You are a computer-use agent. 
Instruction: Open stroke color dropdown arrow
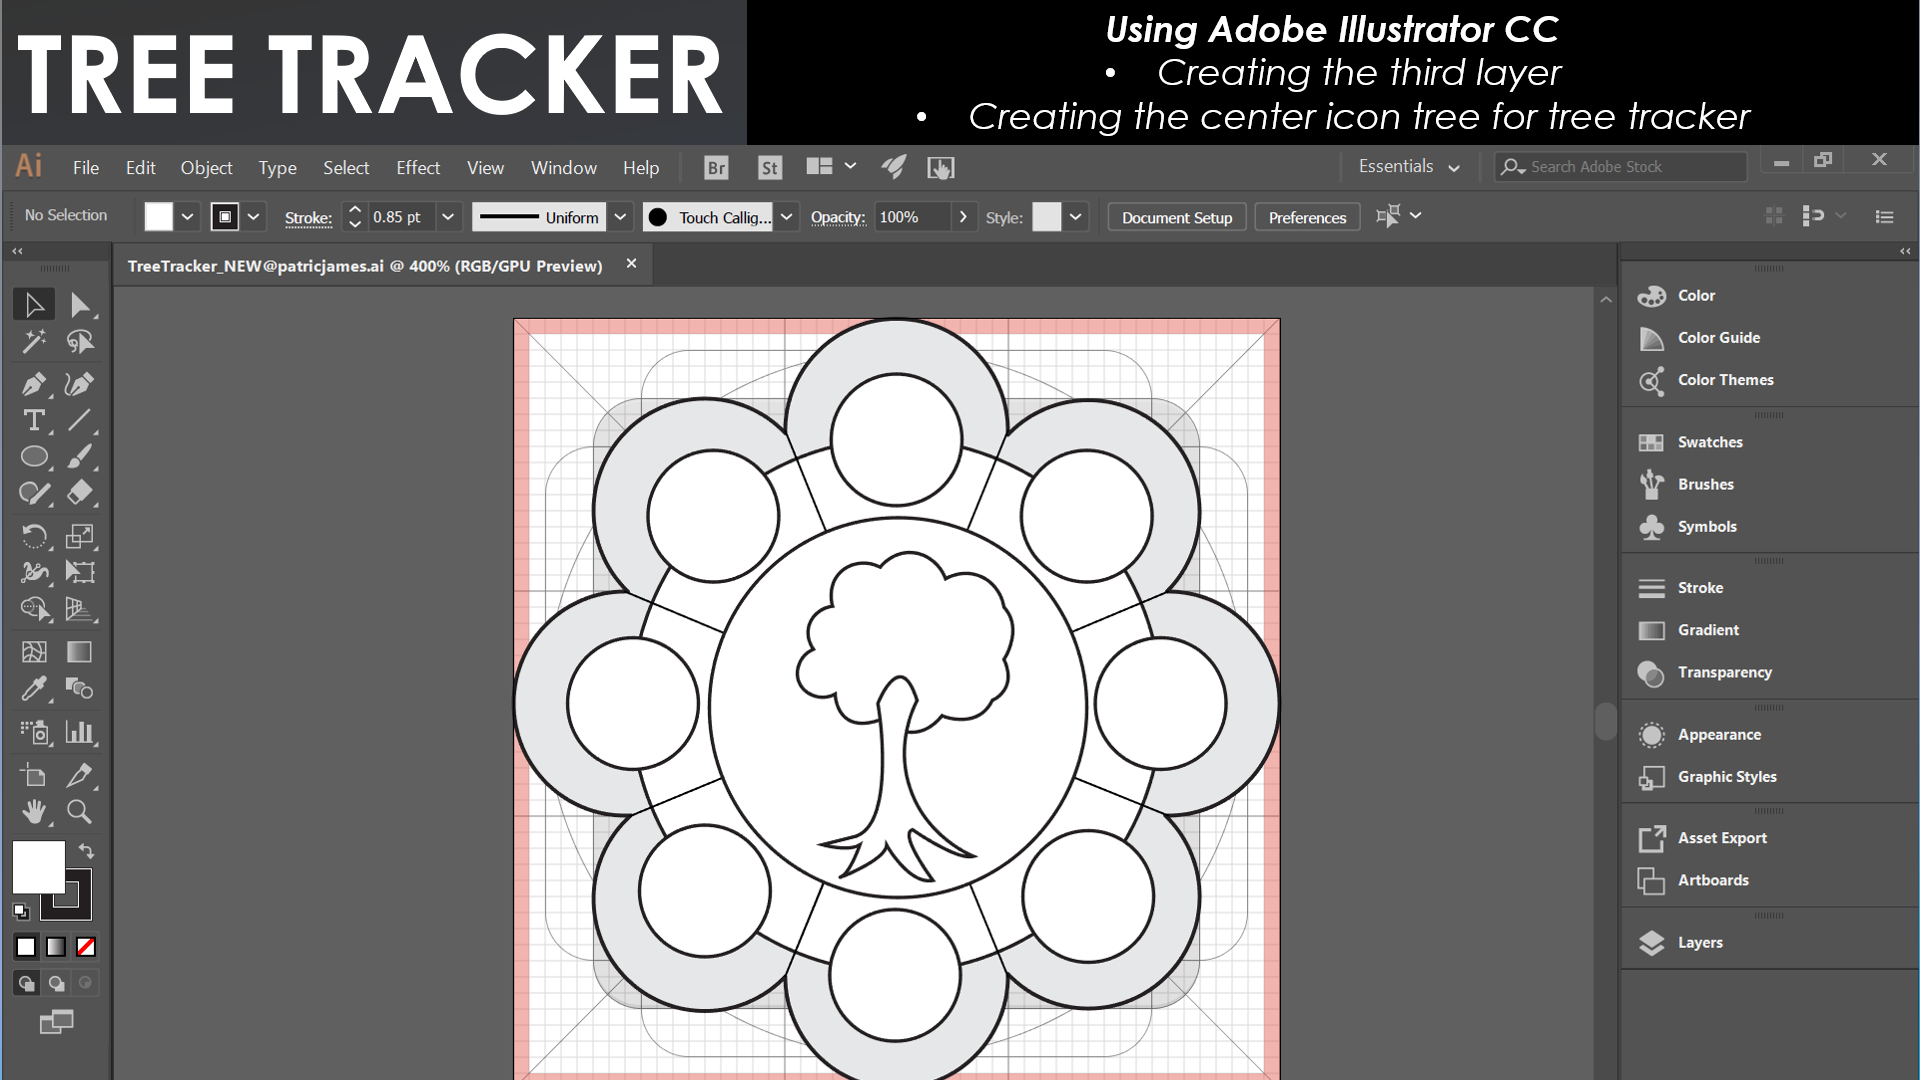pos(254,217)
